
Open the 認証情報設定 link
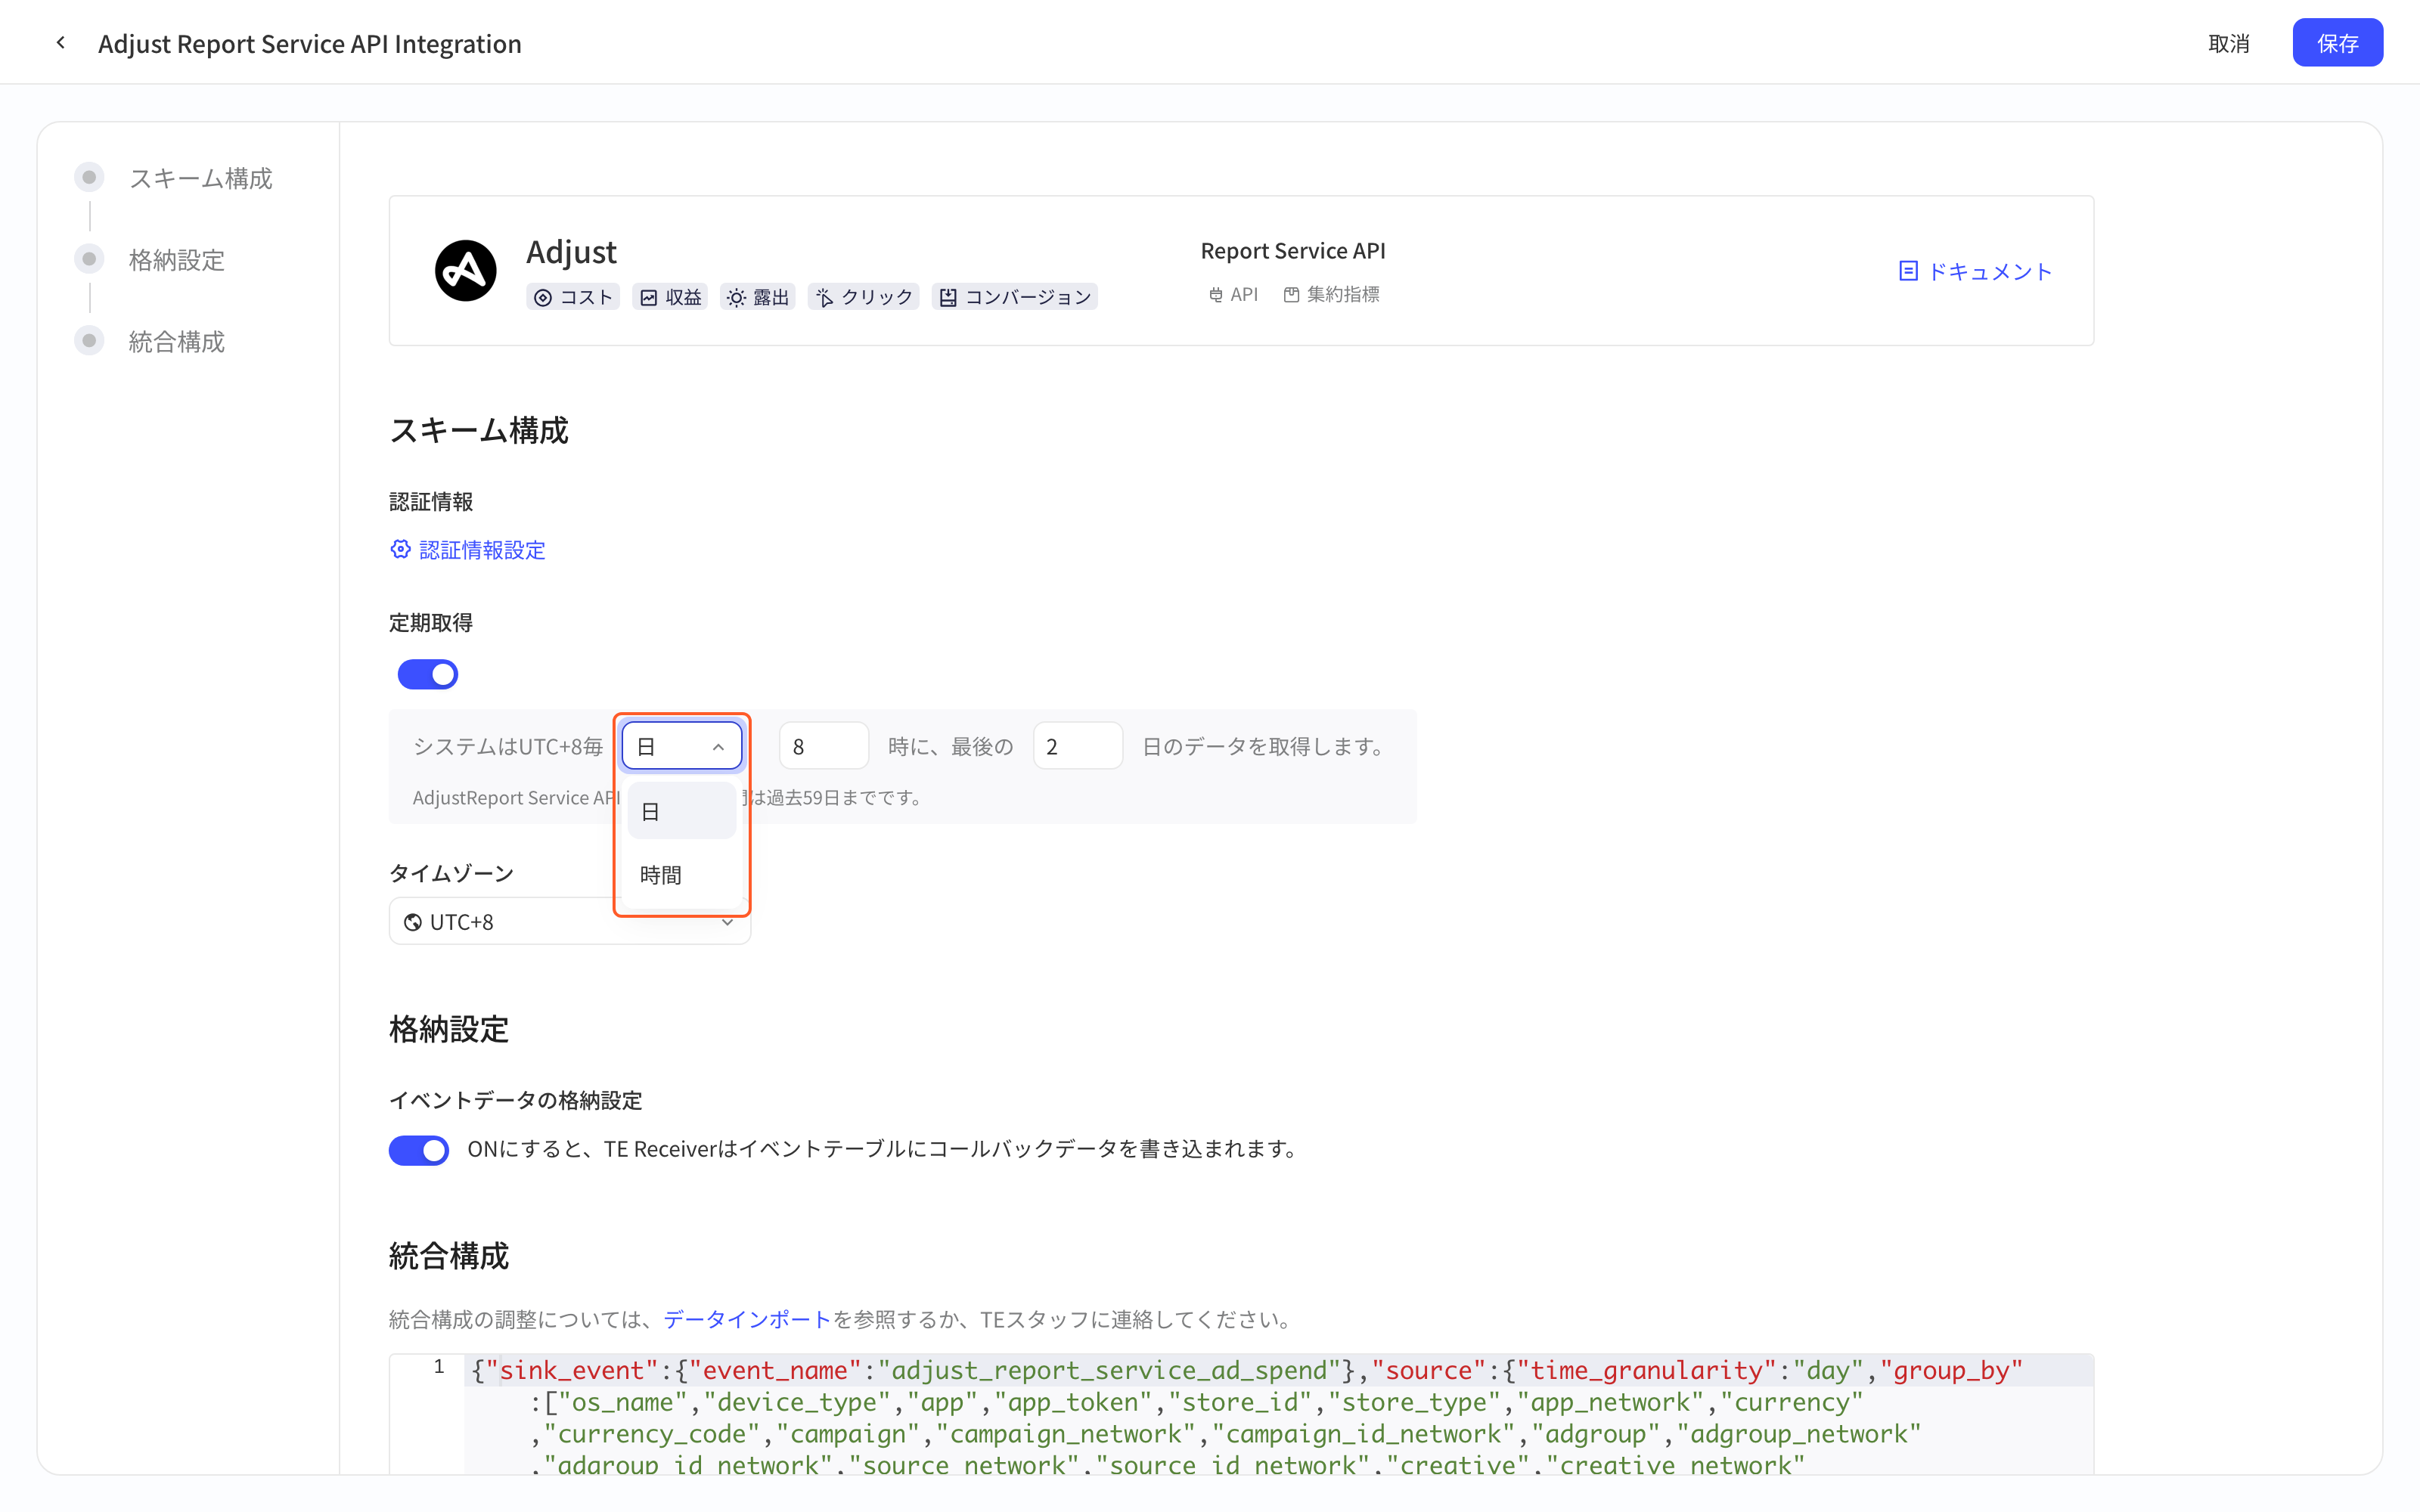click(x=482, y=550)
